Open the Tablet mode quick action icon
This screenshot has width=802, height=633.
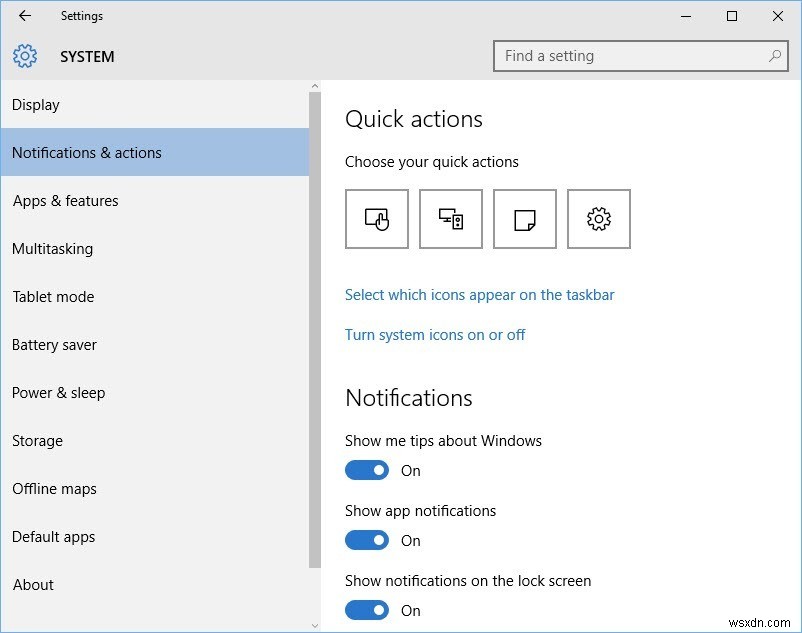point(377,218)
